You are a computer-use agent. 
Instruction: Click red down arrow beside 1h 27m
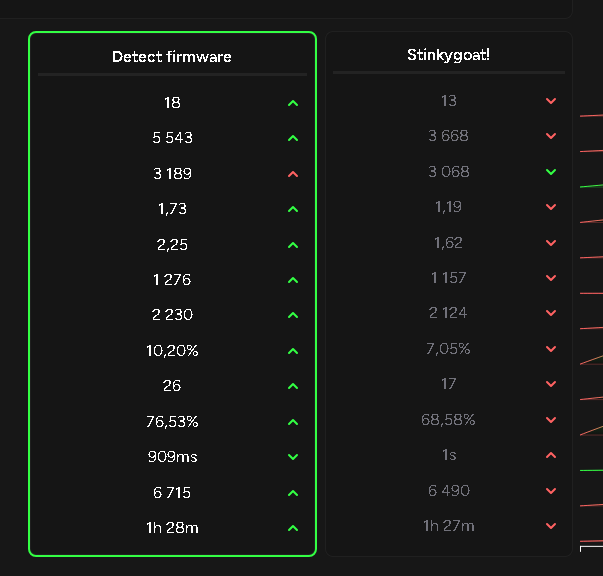[551, 526]
